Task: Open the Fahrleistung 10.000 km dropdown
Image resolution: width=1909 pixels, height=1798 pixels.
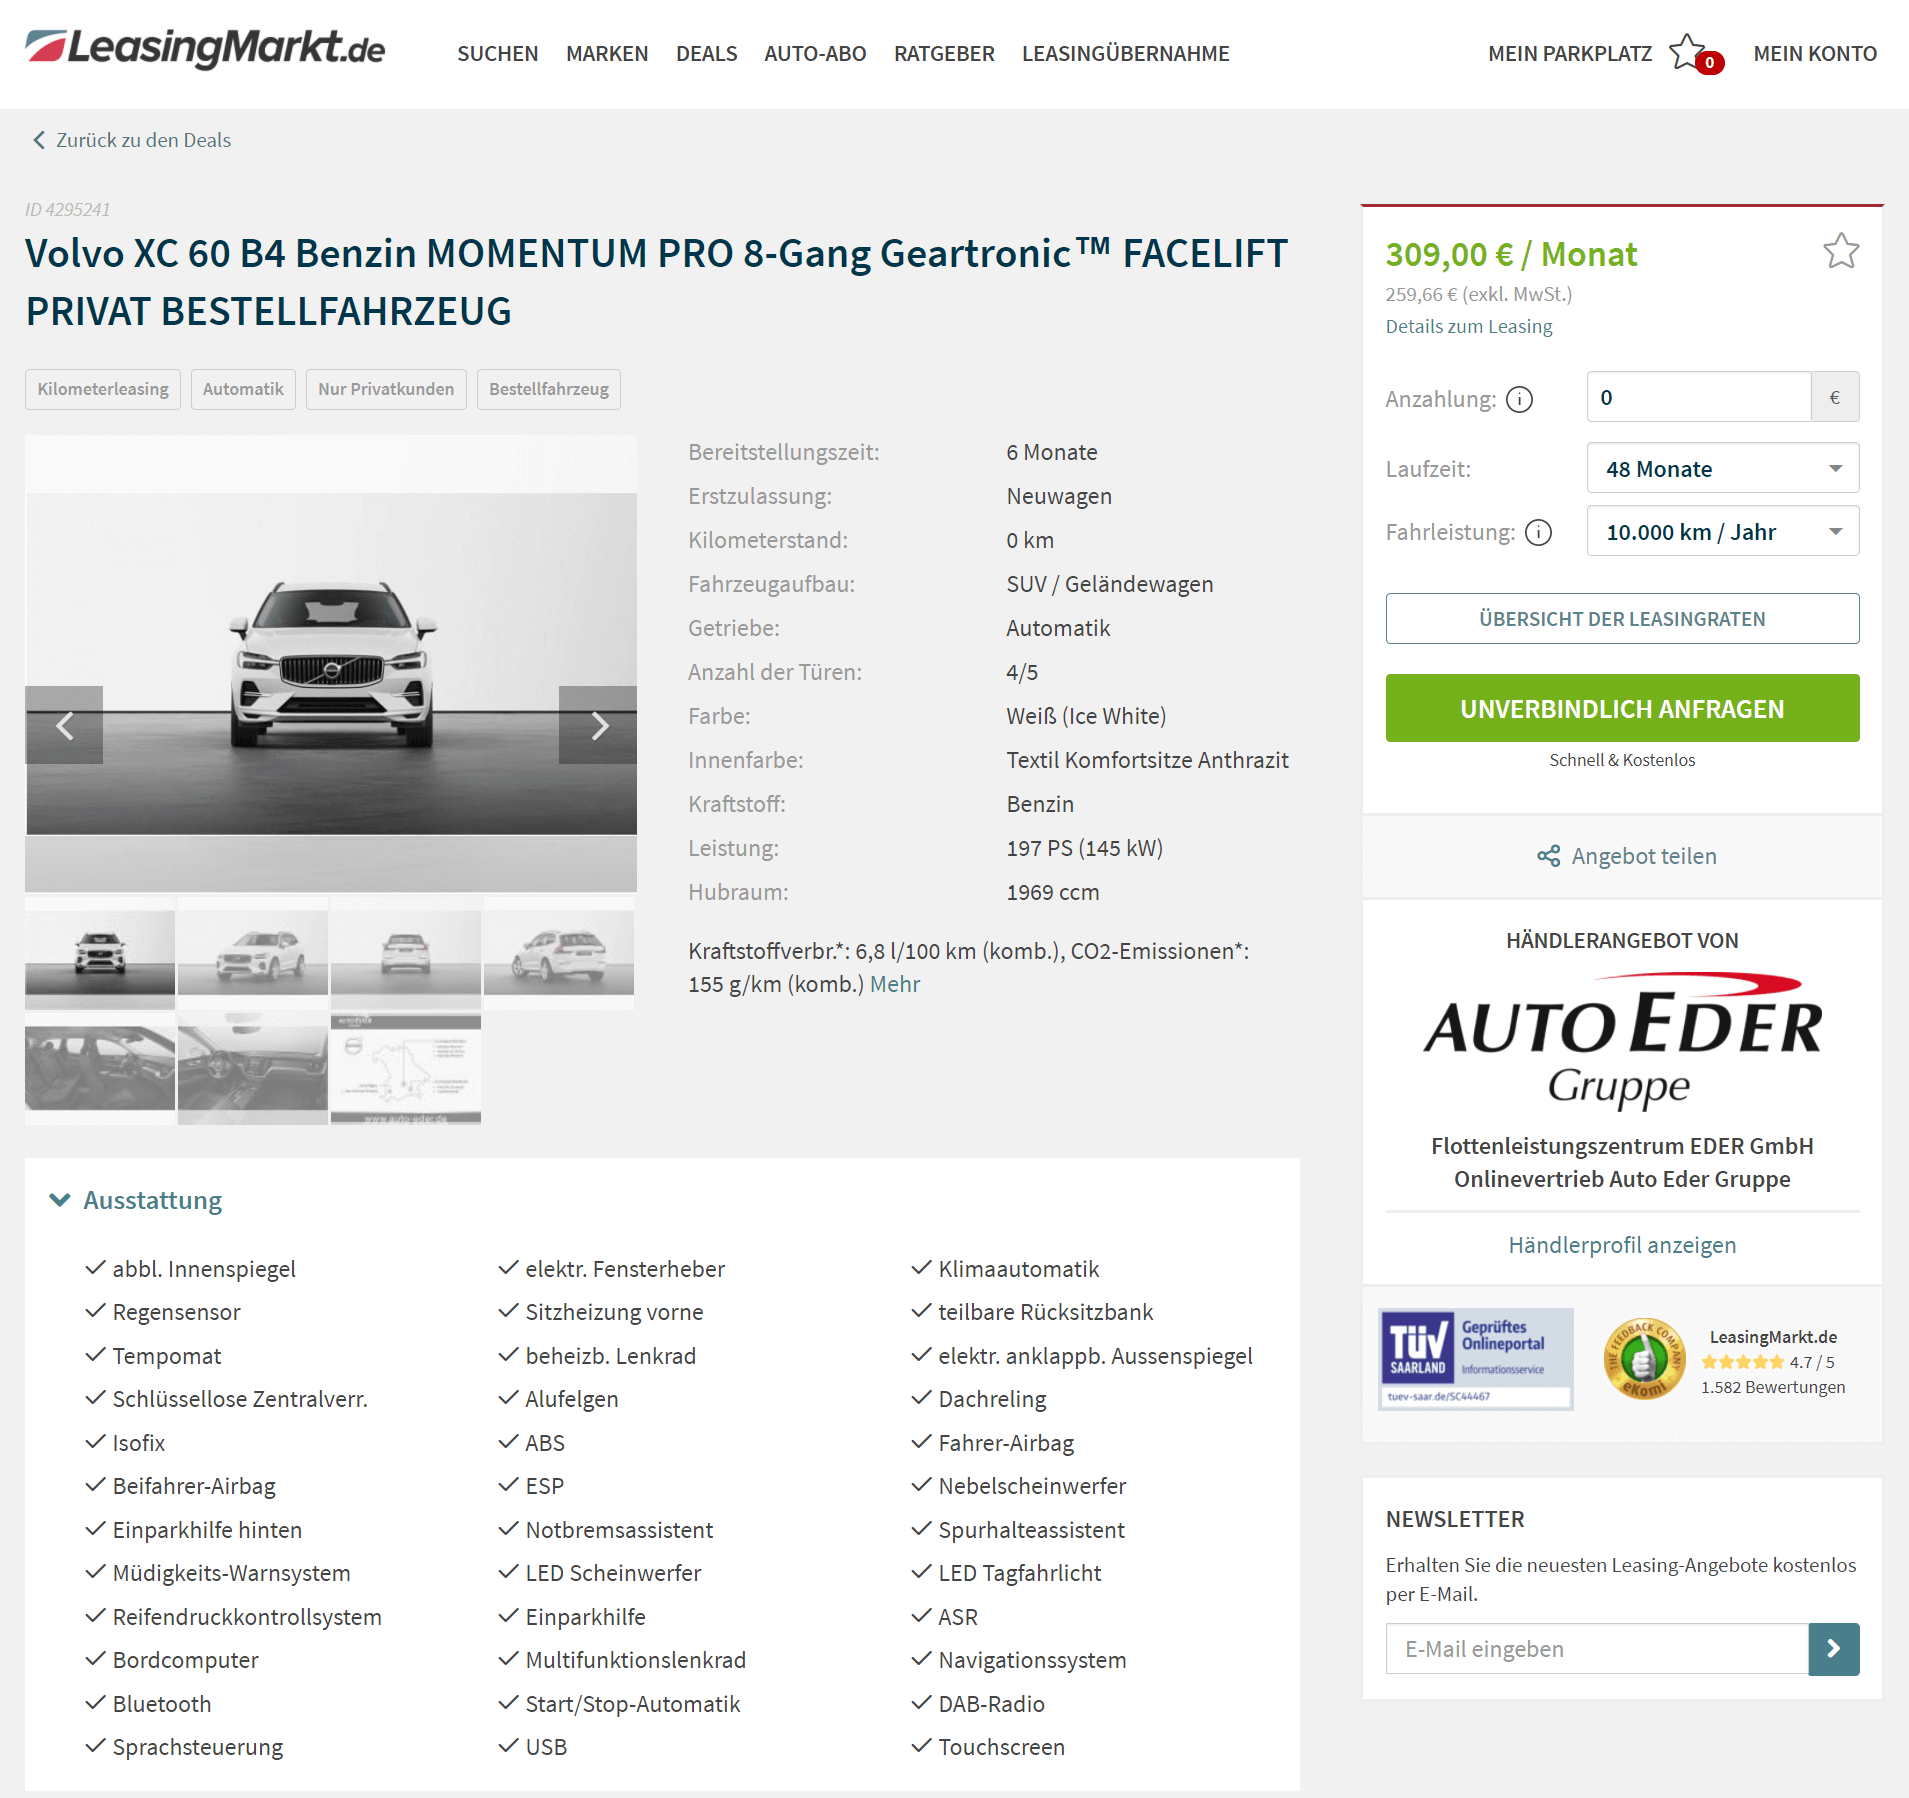Action: (1723, 531)
